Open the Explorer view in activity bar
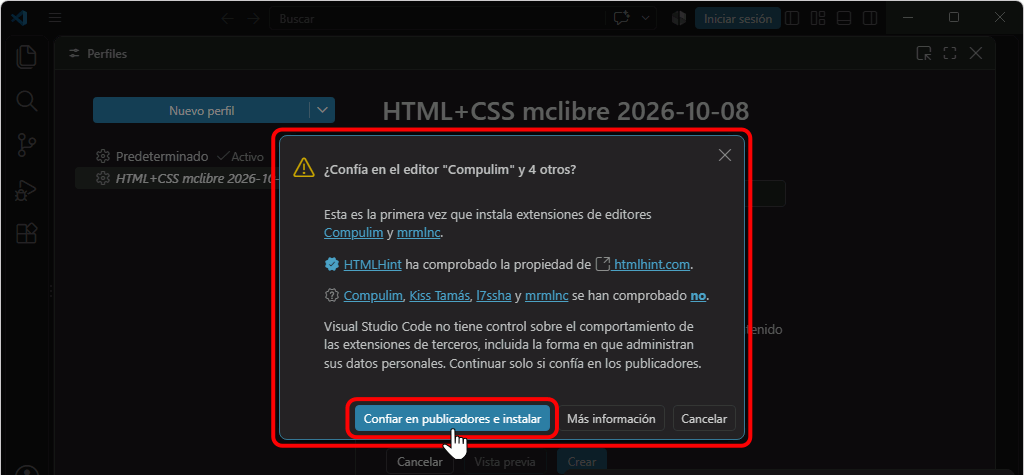Screen dimensions: 1024x475 point(26,56)
